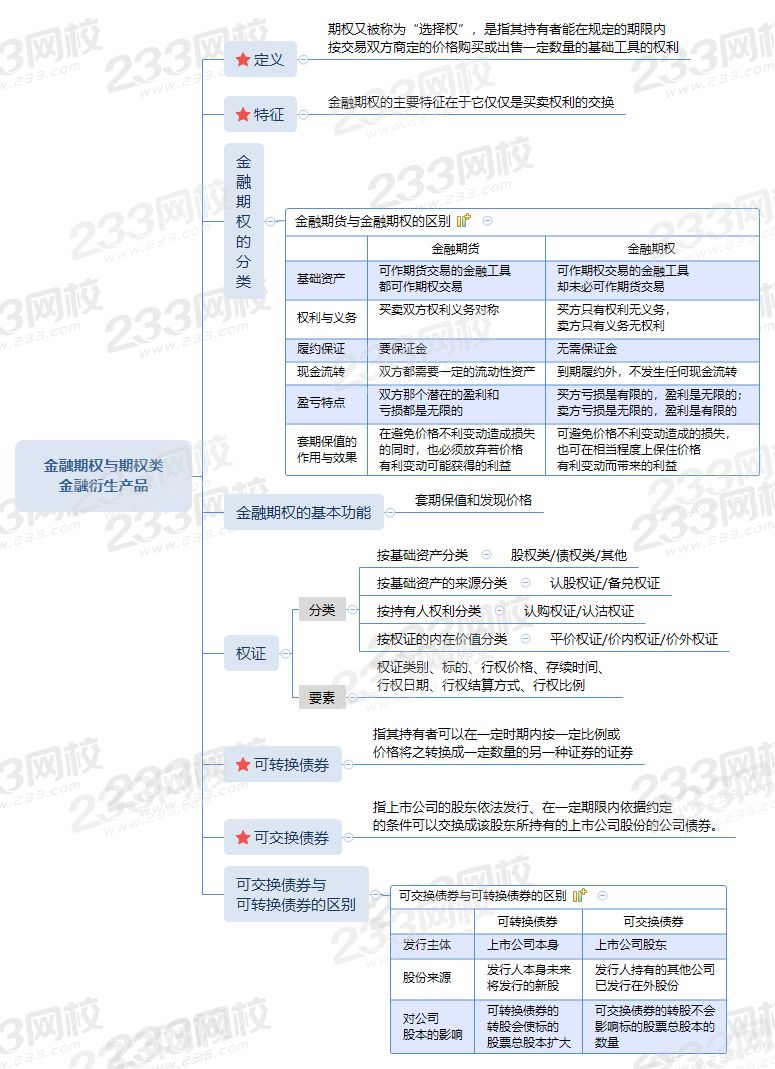
Task: Click the 对公司股本的影响 row label
Action: [432, 1027]
